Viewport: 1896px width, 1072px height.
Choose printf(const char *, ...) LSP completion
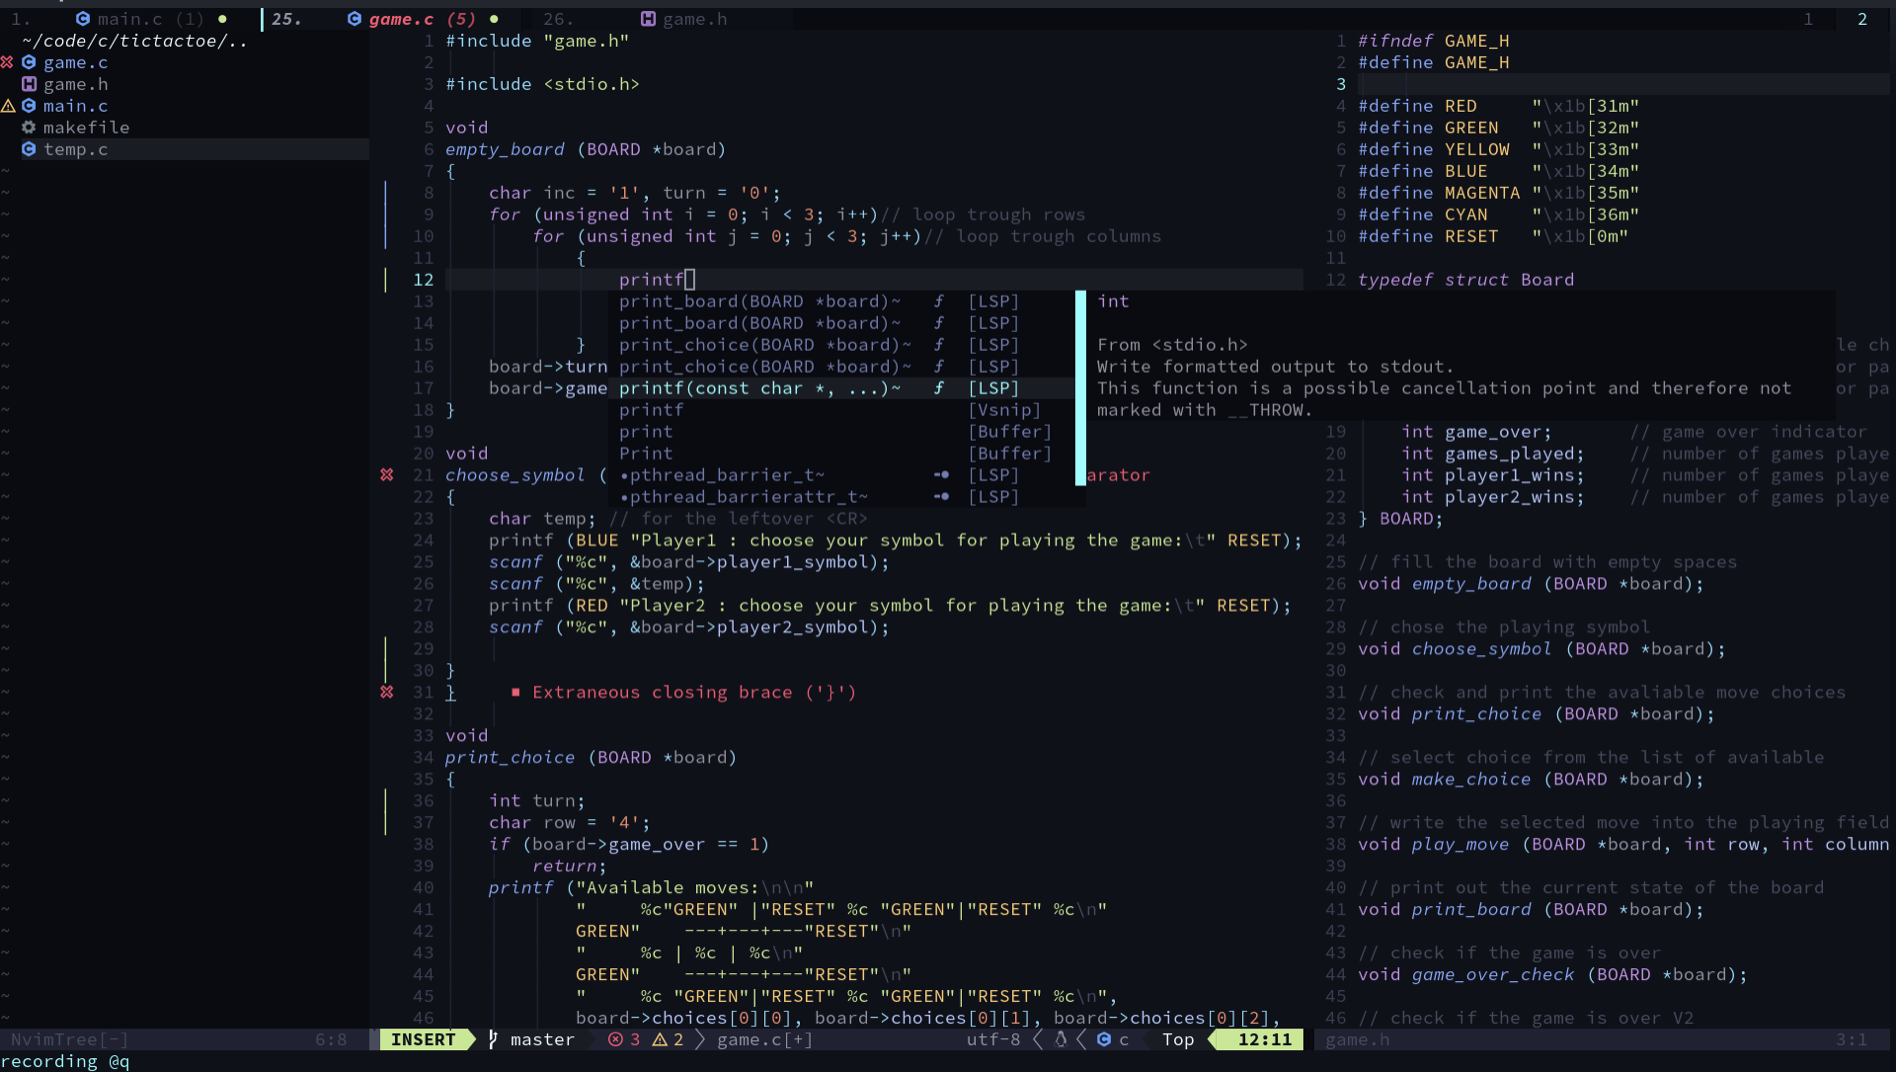(841, 388)
